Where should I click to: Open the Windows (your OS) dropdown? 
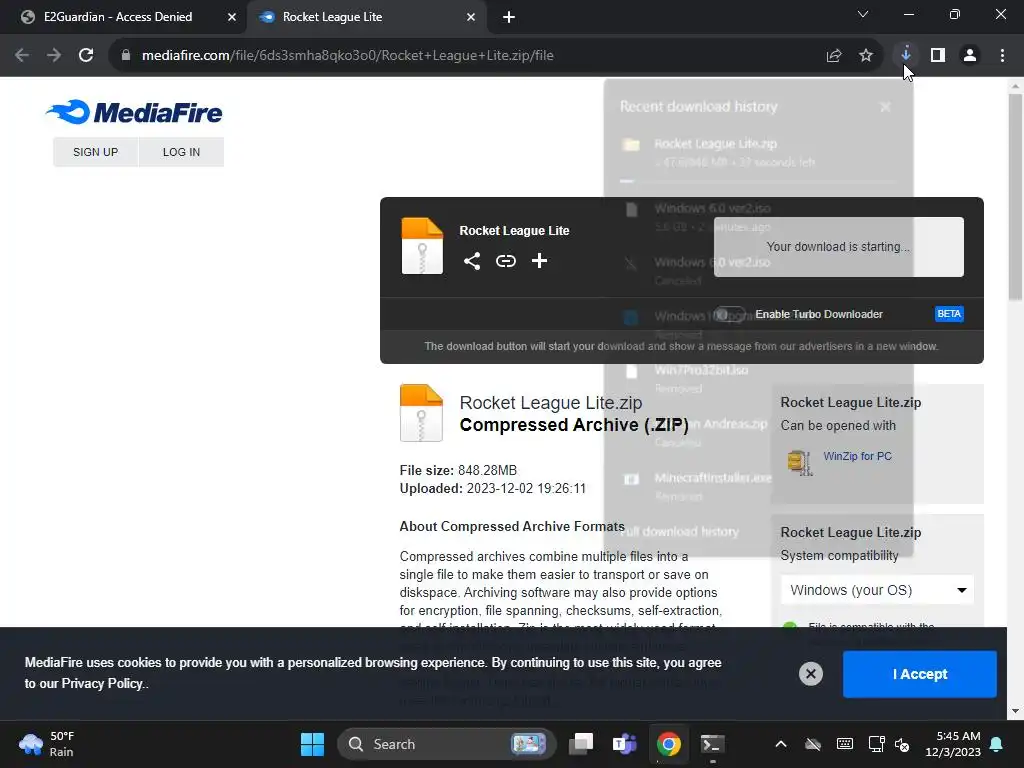(877, 590)
